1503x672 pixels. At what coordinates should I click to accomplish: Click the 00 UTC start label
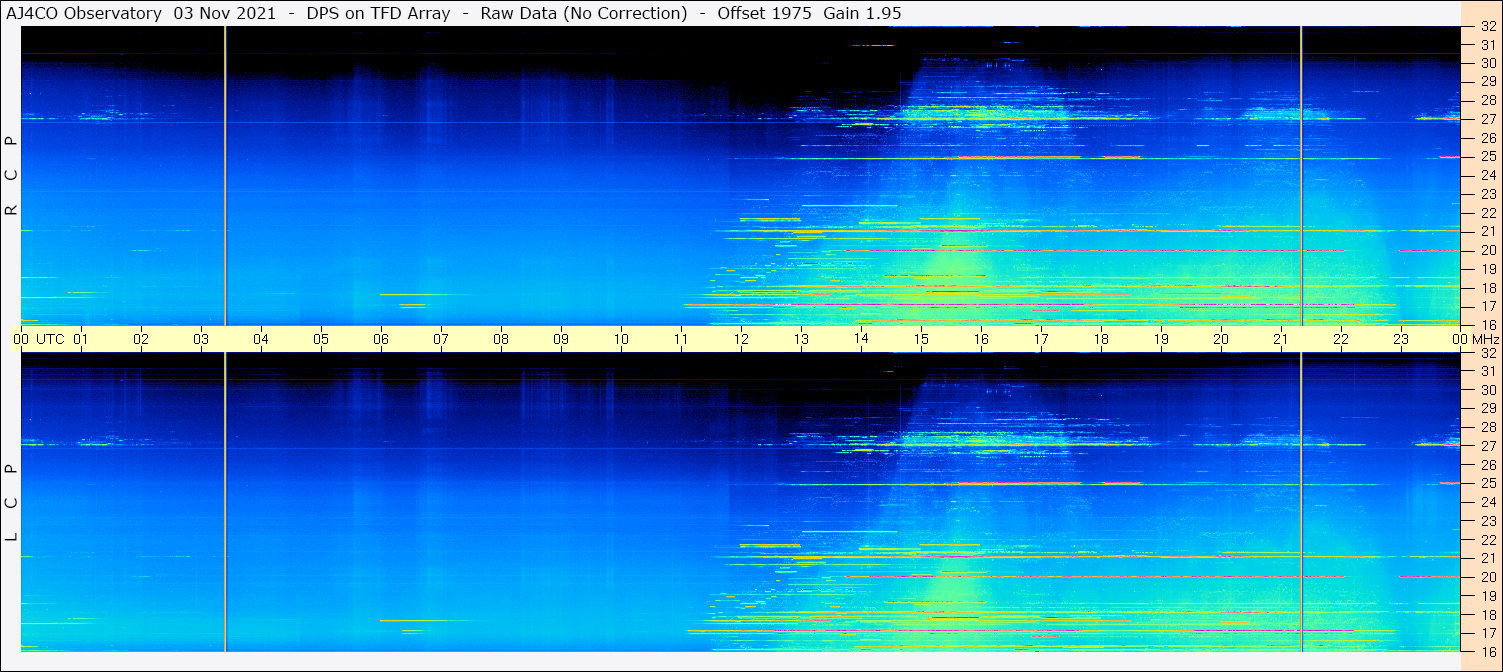click(39, 339)
